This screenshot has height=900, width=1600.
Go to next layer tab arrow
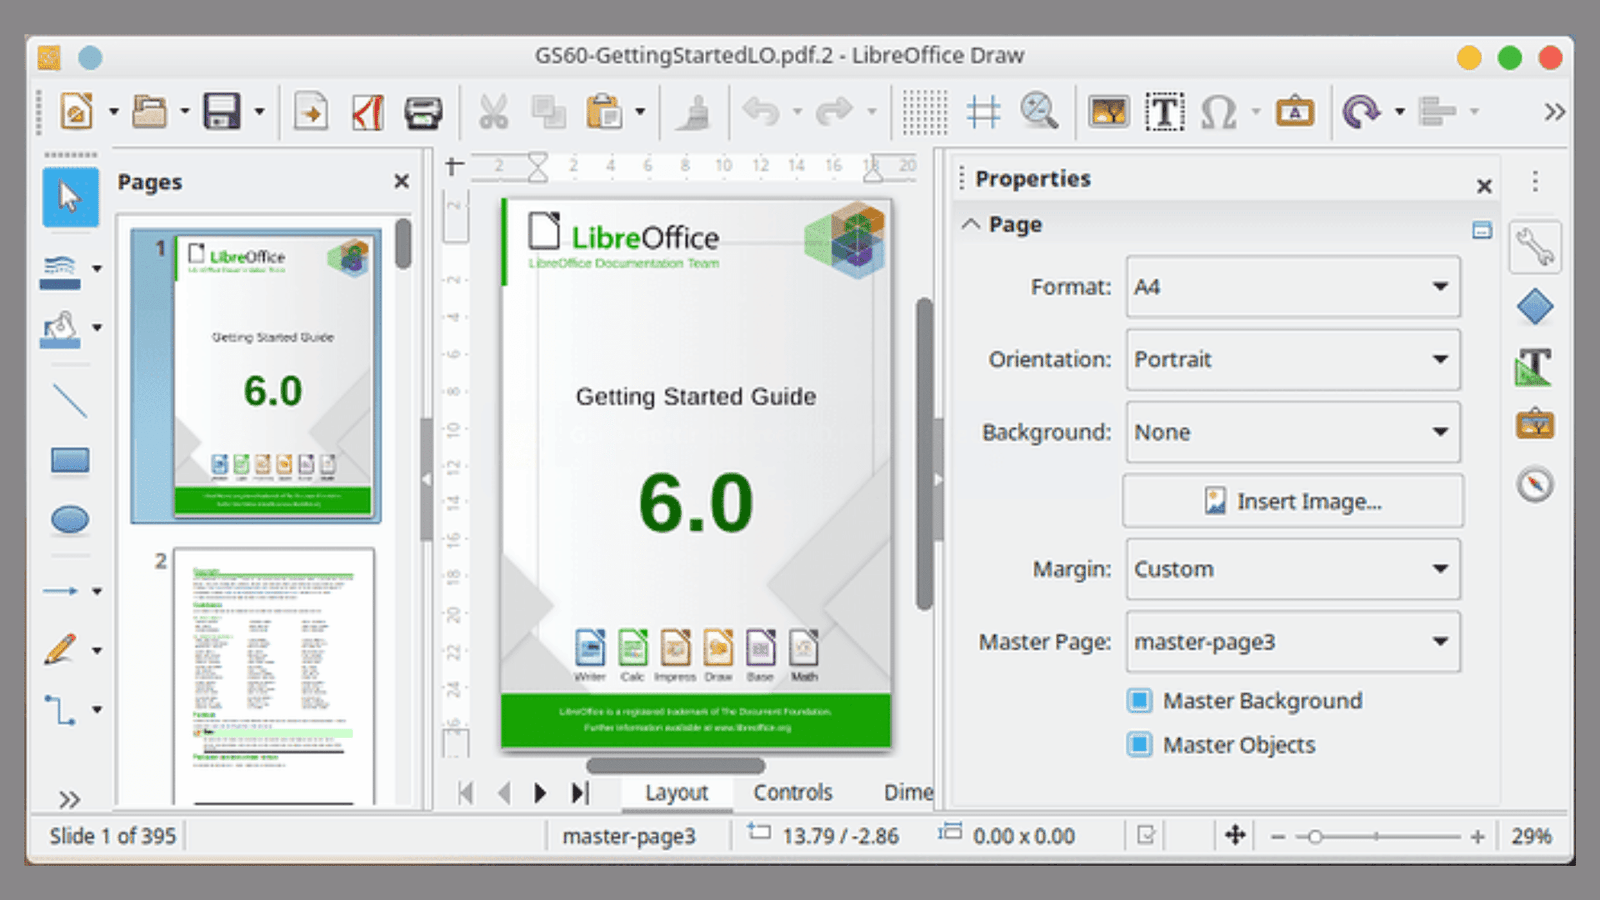click(540, 793)
